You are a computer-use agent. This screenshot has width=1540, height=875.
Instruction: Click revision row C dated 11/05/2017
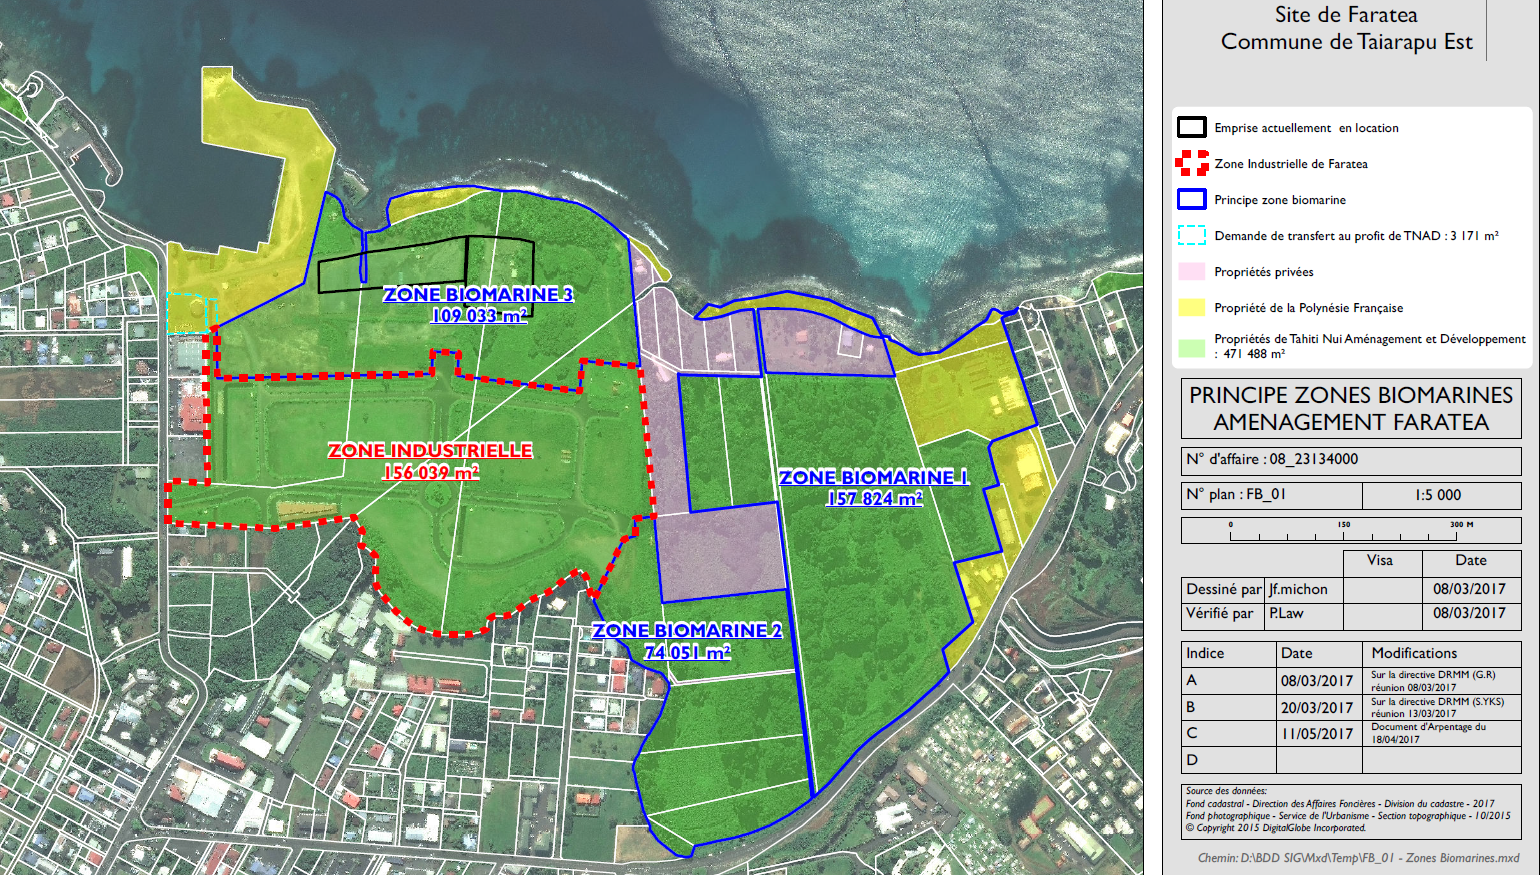[1350, 734]
